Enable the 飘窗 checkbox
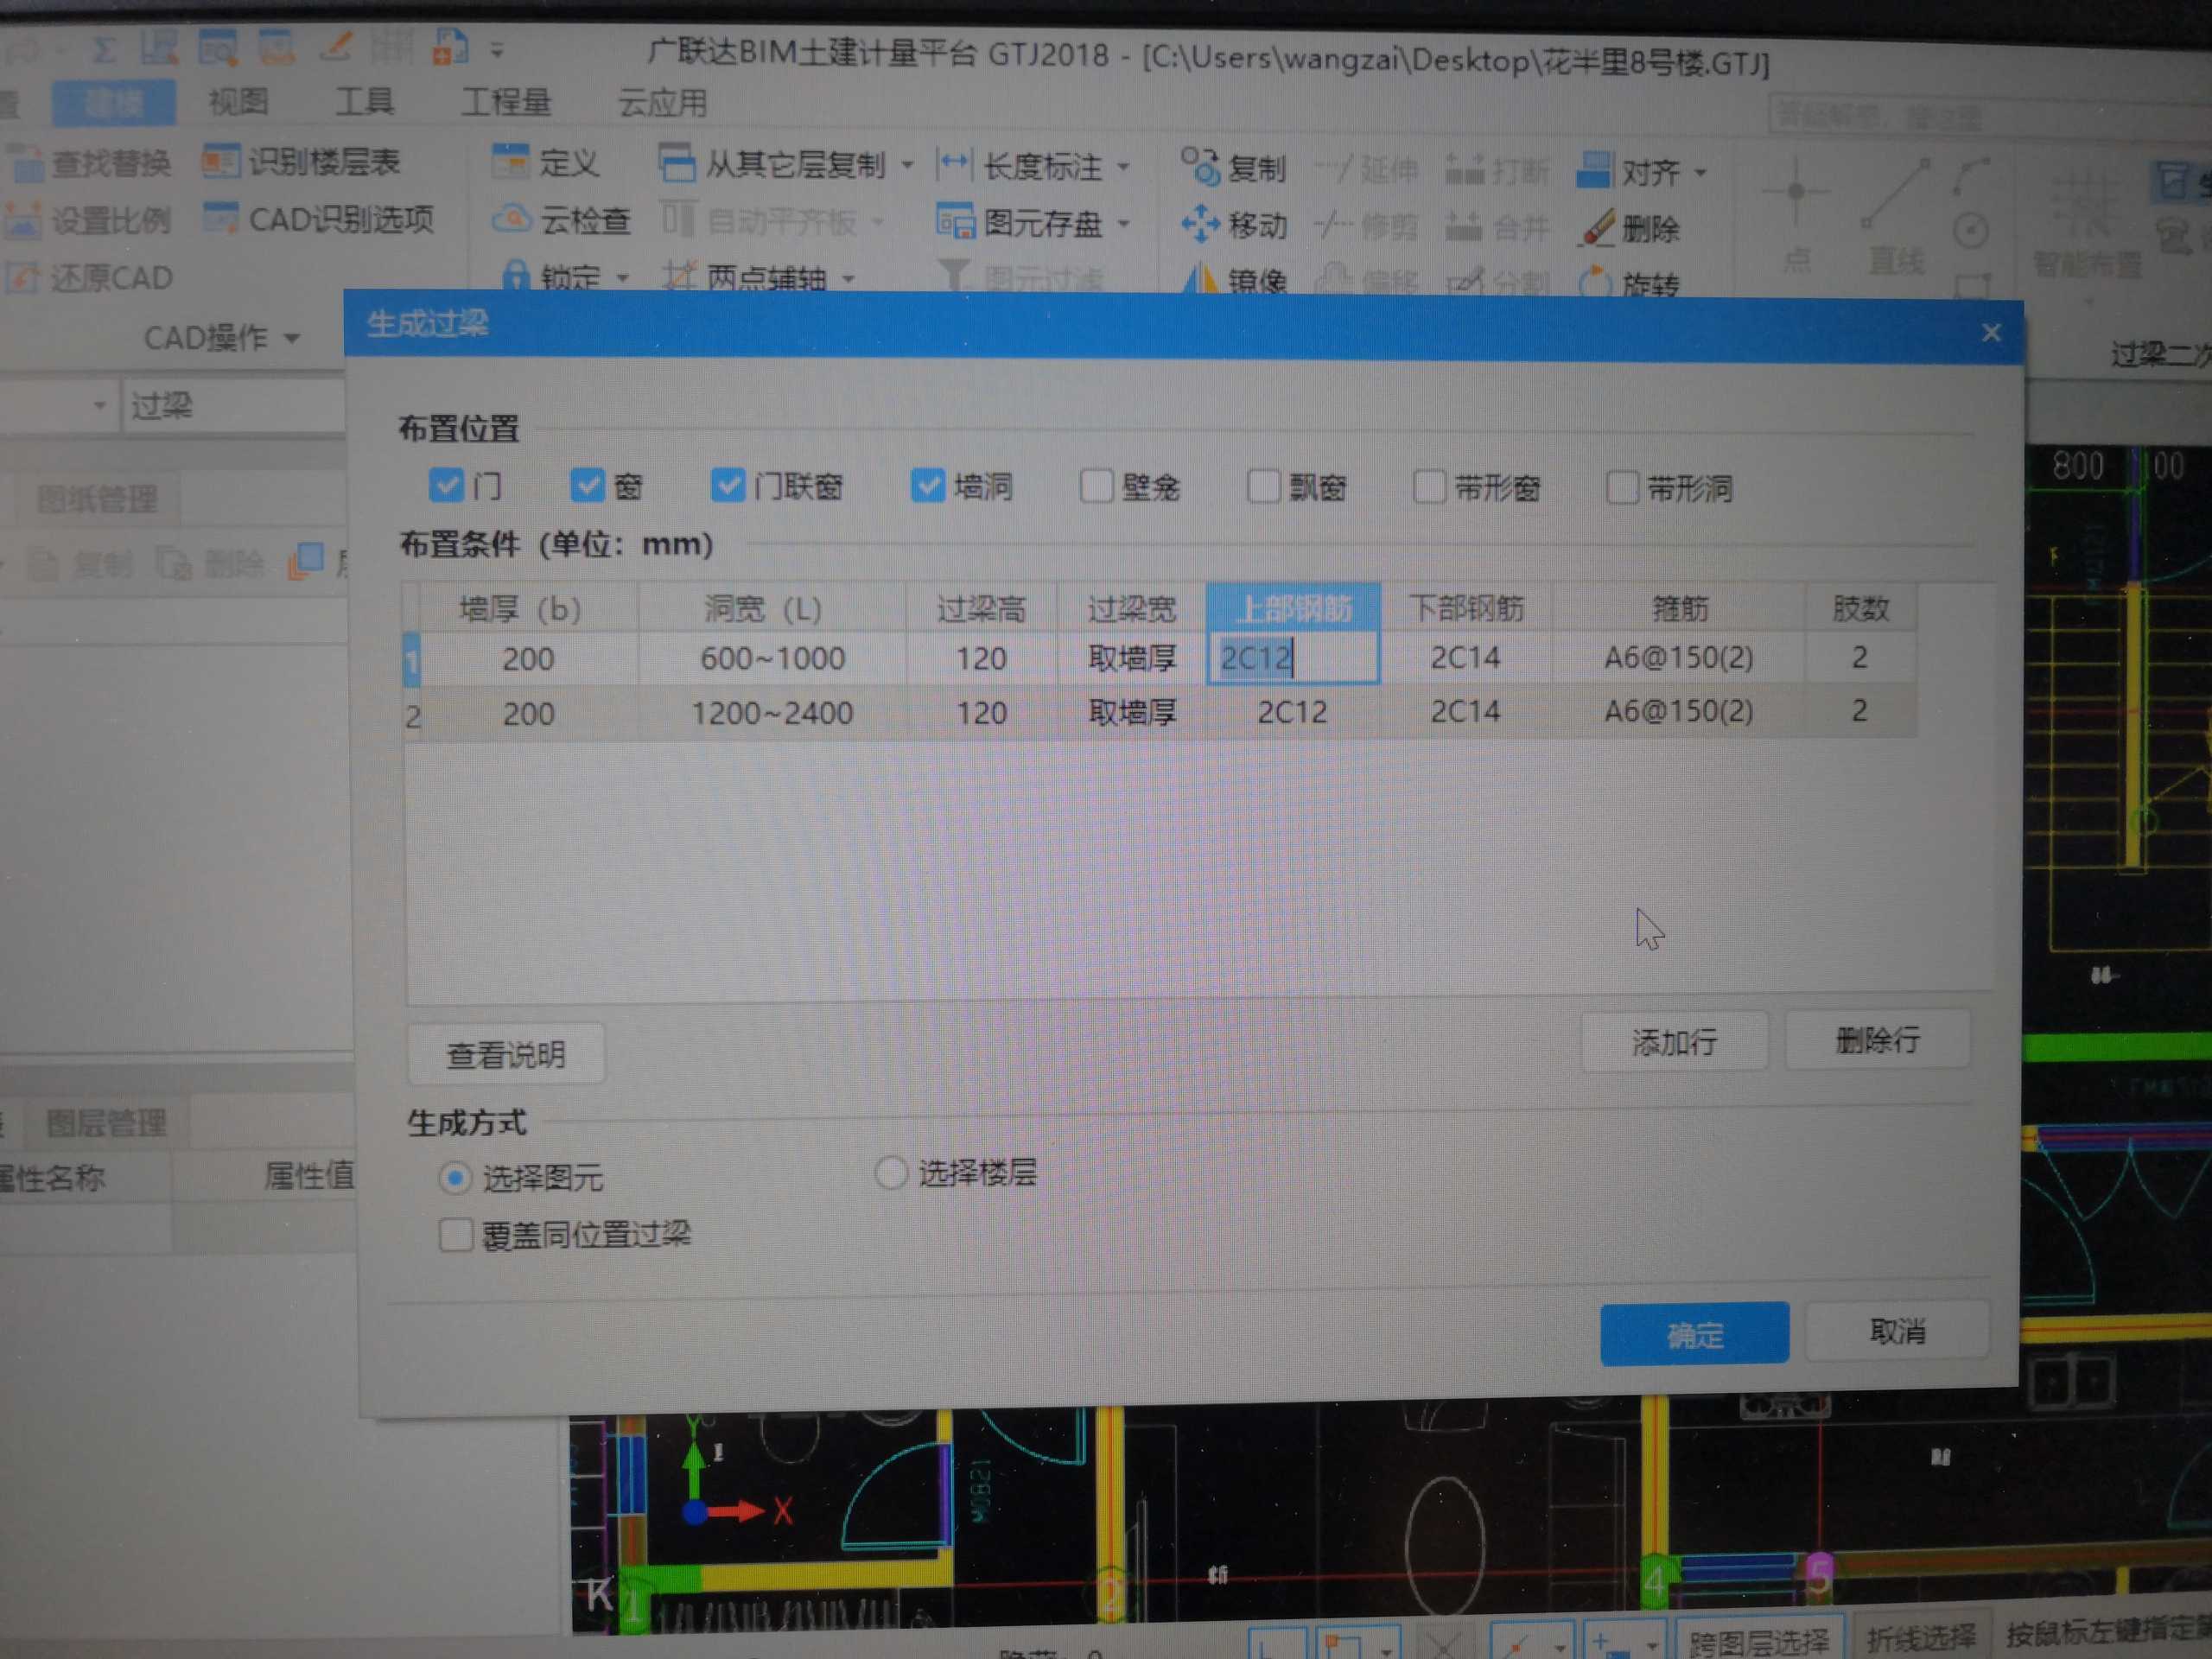2212x1659 pixels. coord(1263,487)
